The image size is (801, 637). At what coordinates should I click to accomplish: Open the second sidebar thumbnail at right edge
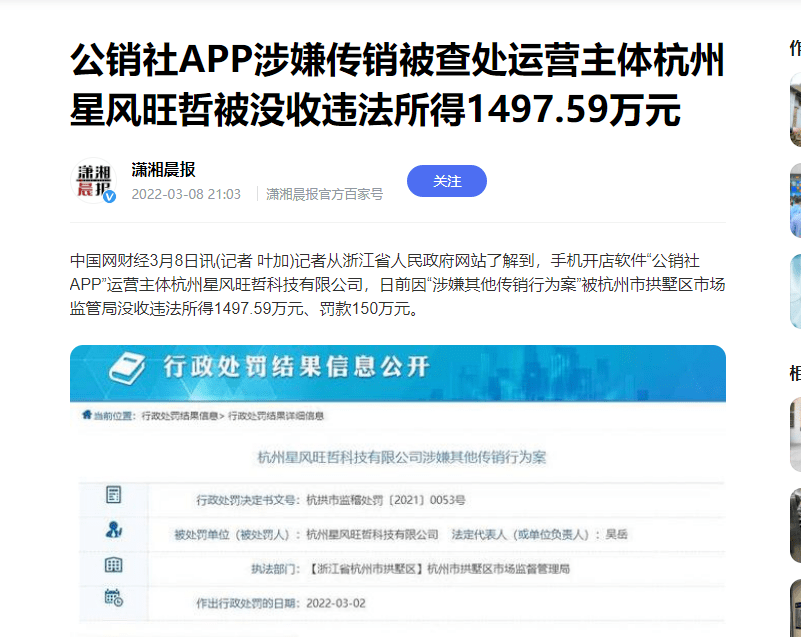[795, 200]
